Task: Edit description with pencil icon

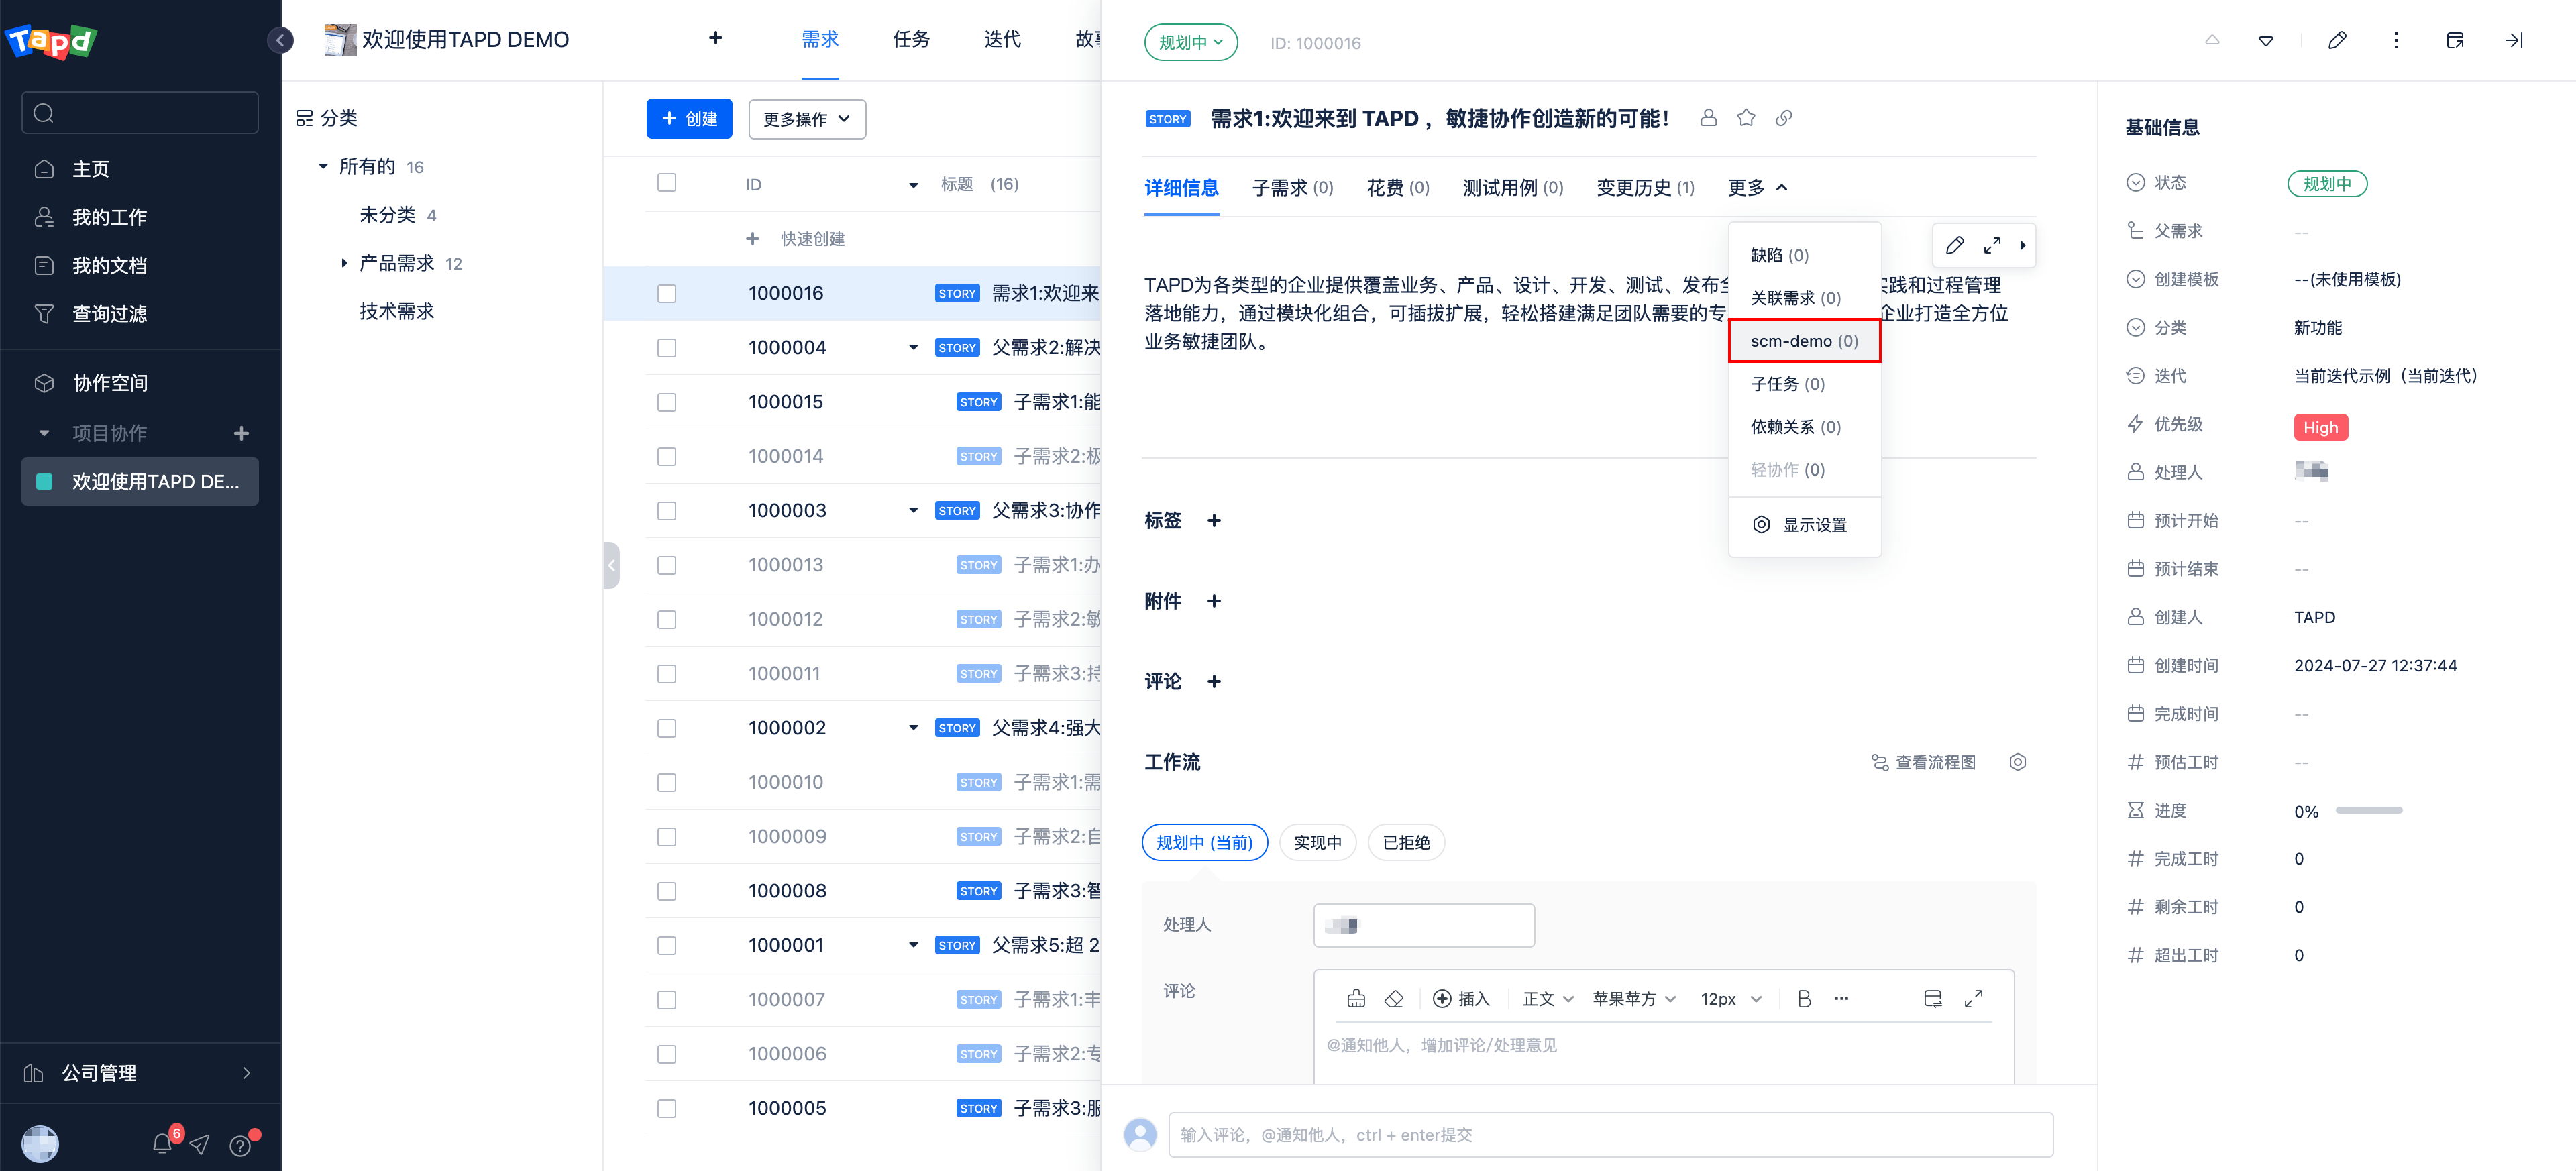Action: [1955, 245]
